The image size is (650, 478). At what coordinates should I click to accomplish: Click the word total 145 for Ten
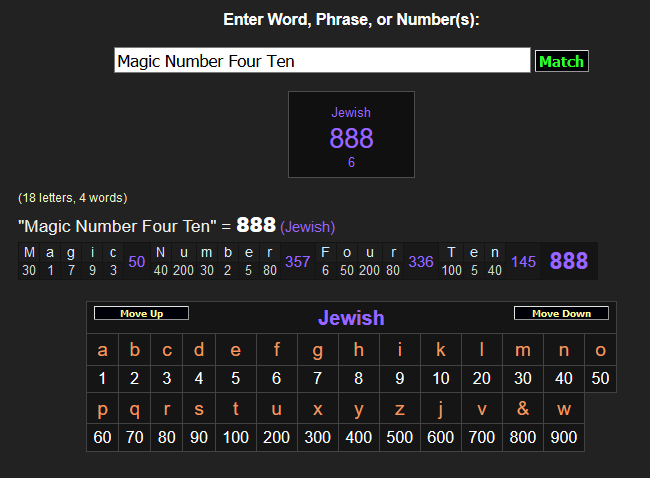(x=522, y=261)
